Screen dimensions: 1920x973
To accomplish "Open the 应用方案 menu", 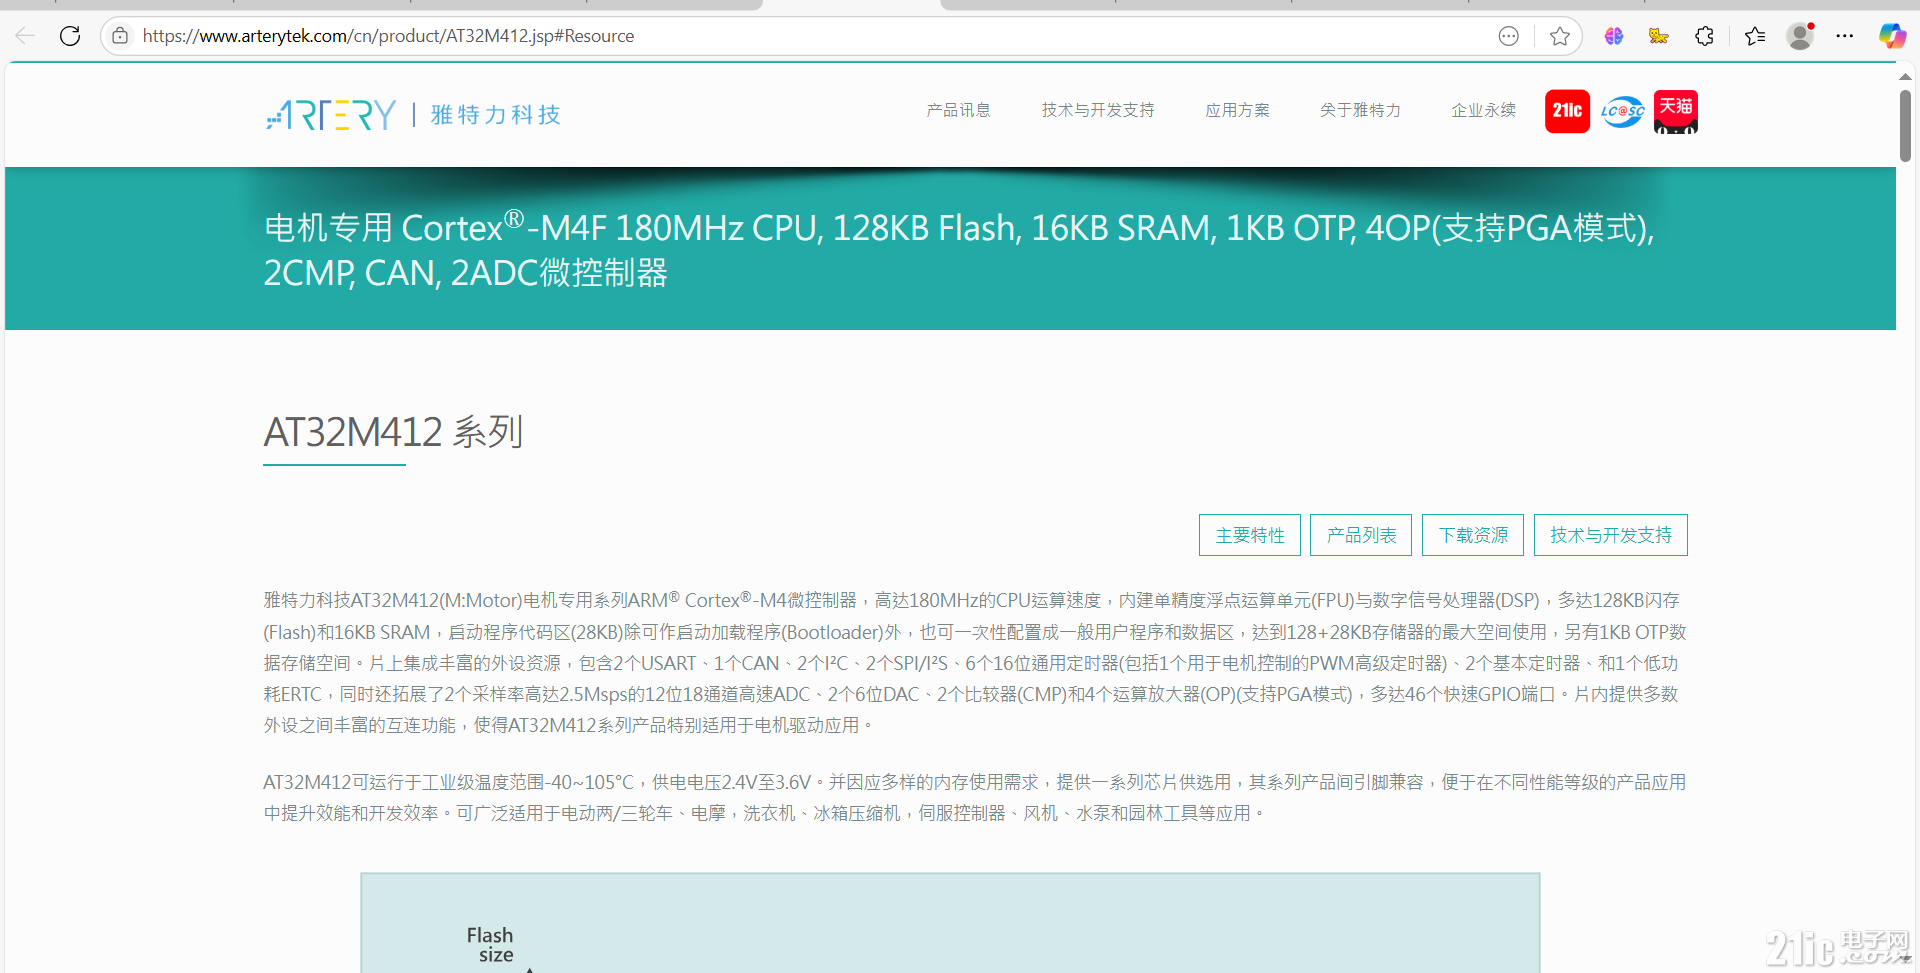I will click(1237, 110).
